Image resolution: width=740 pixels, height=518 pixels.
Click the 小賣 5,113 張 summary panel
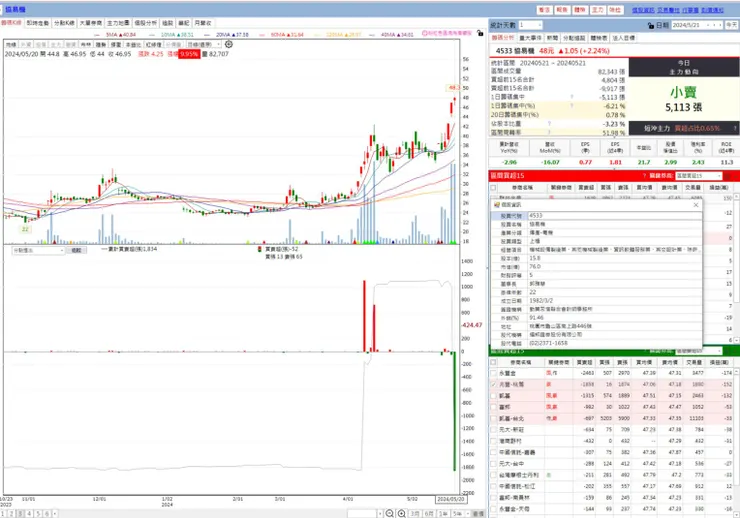click(x=684, y=100)
